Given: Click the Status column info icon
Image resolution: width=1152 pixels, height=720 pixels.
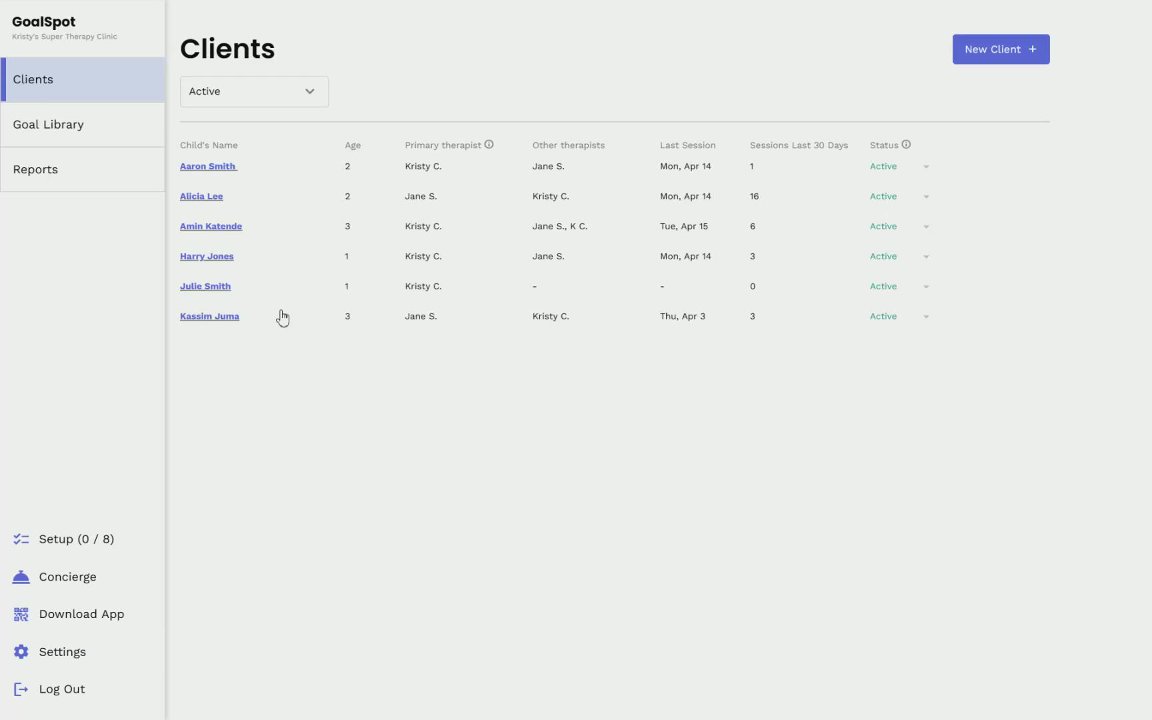Looking at the screenshot, I should 906,145.
